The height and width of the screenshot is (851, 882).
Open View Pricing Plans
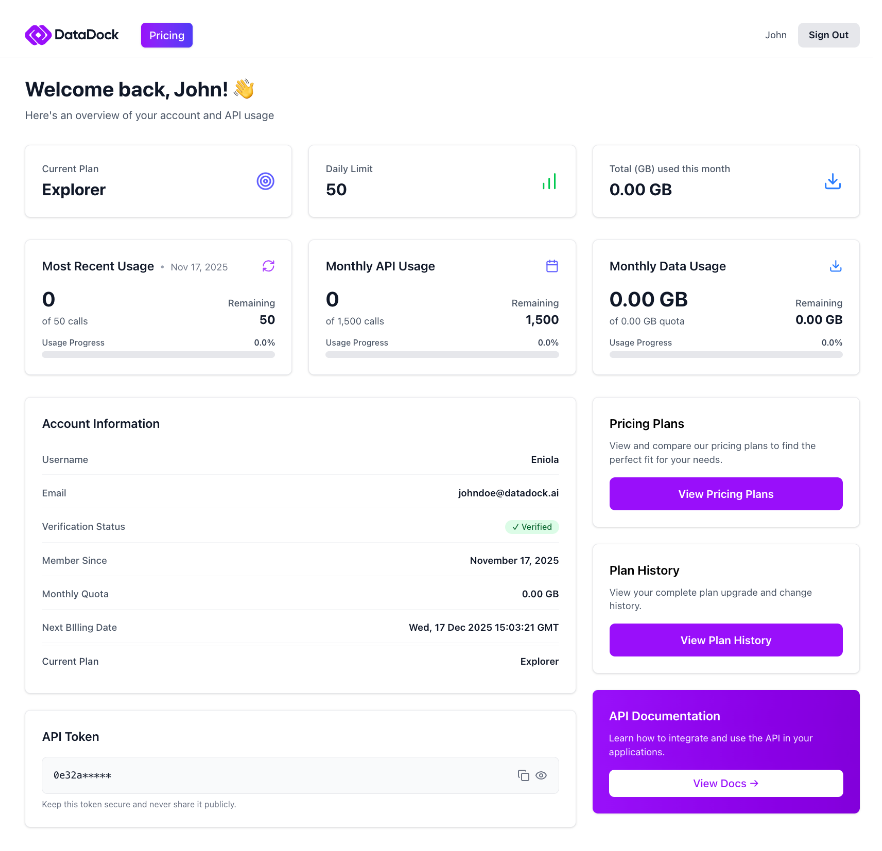click(725, 494)
